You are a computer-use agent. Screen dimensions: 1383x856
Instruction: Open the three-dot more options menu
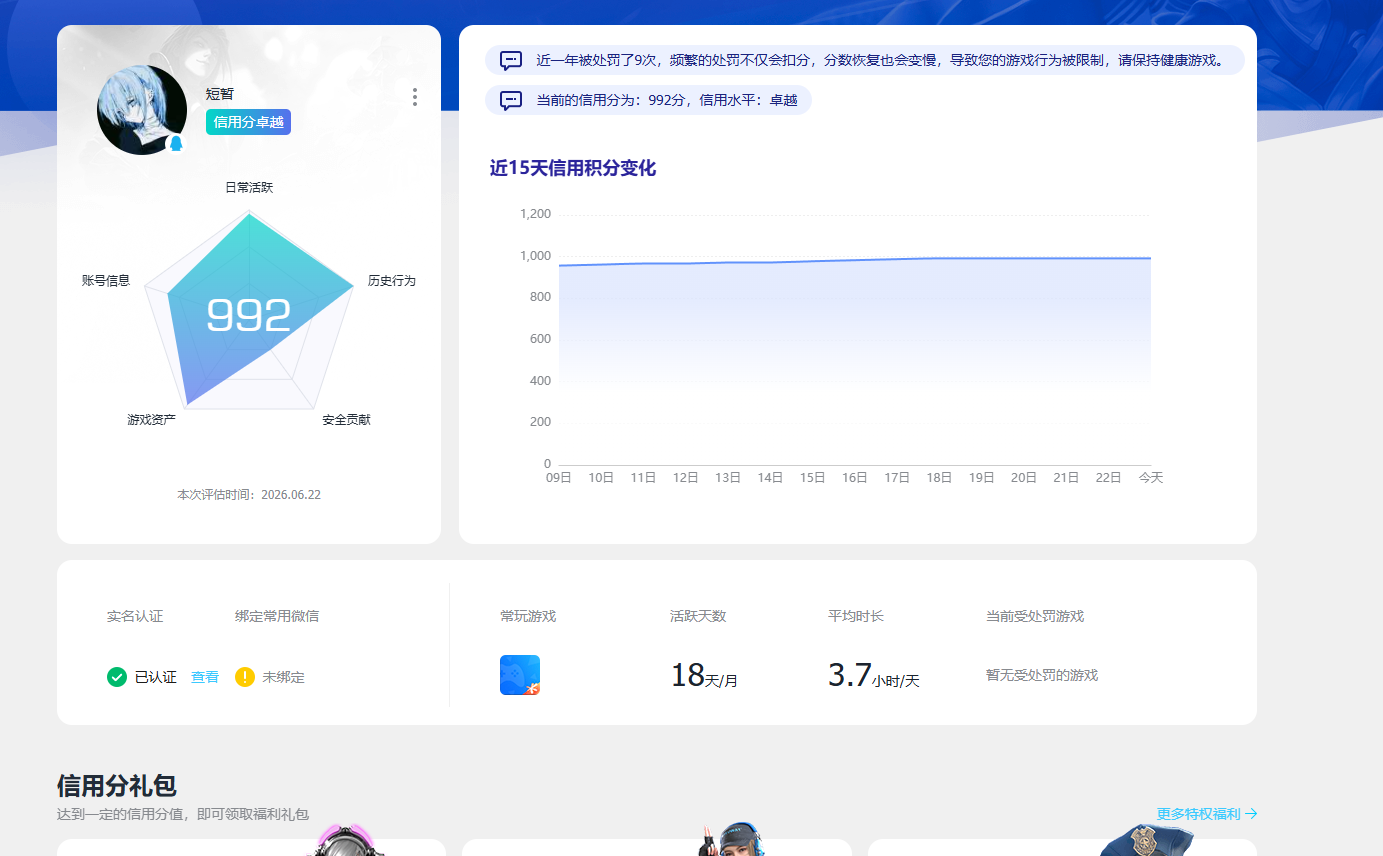point(414,97)
